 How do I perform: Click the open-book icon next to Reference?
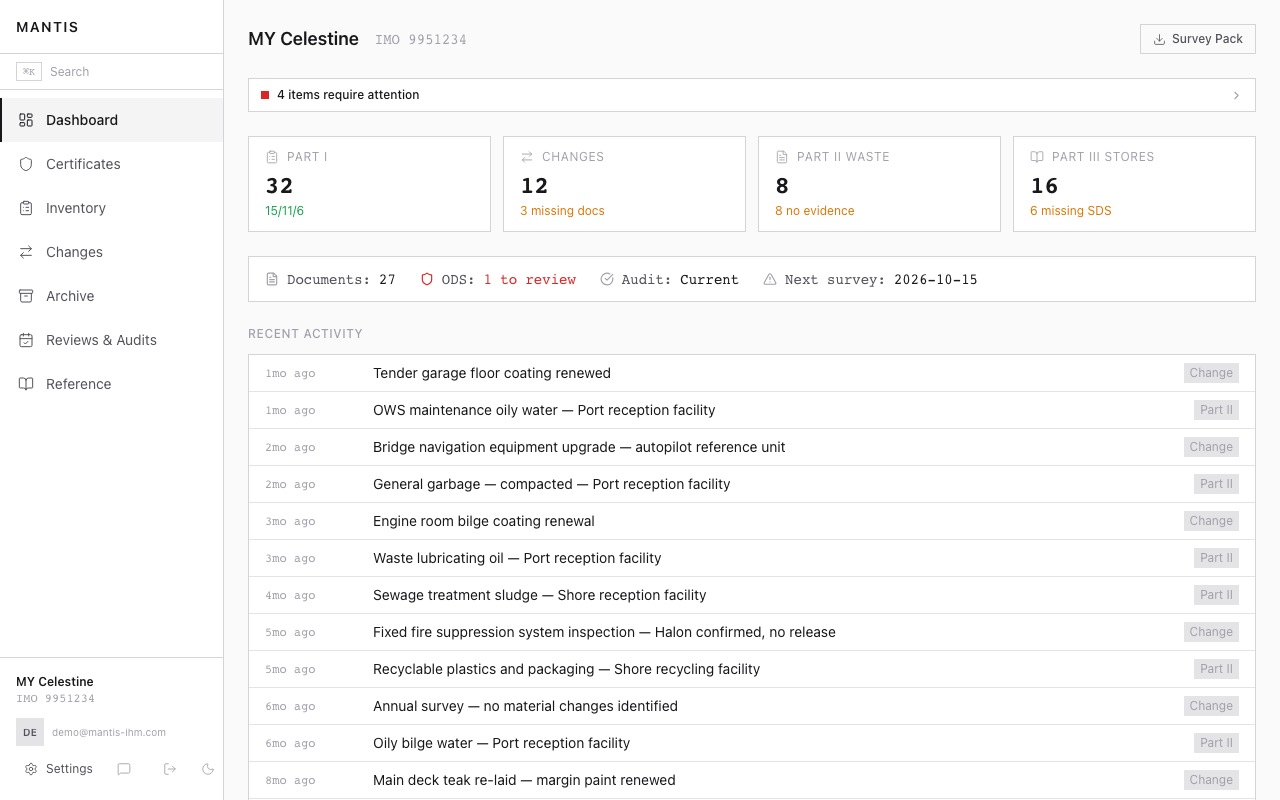click(25, 384)
